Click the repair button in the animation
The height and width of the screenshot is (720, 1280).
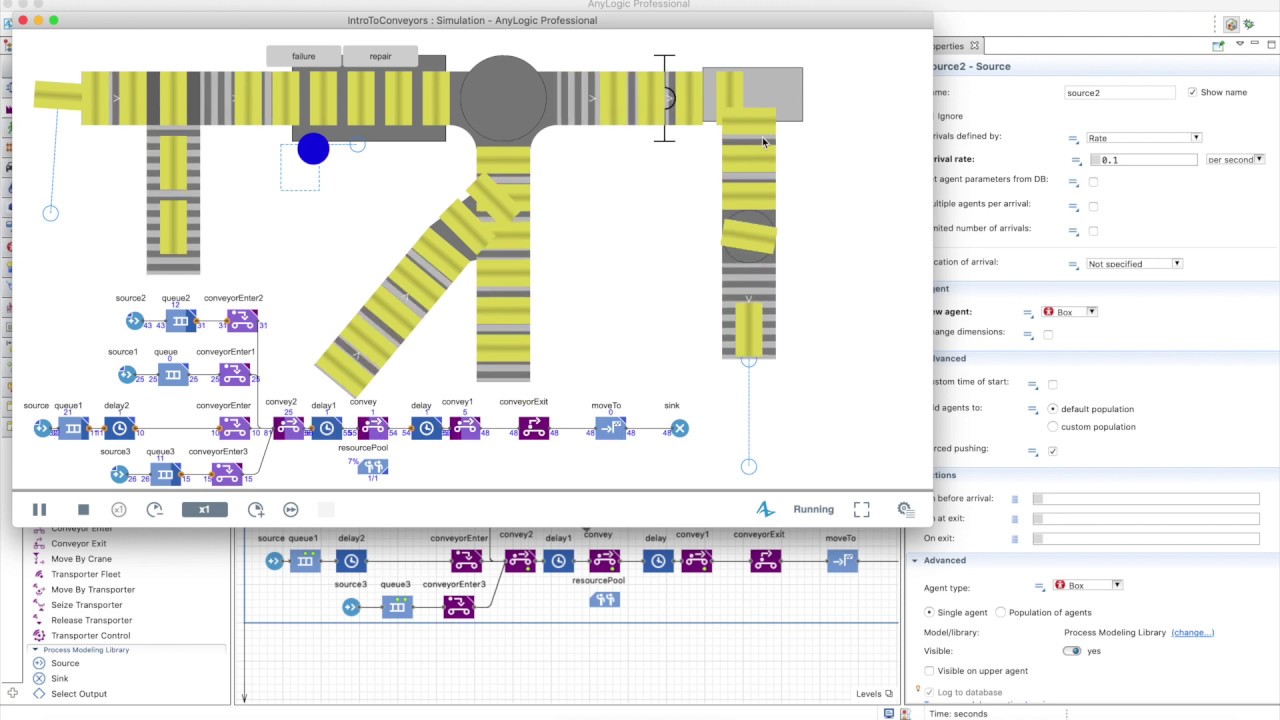pyautogui.click(x=380, y=57)
